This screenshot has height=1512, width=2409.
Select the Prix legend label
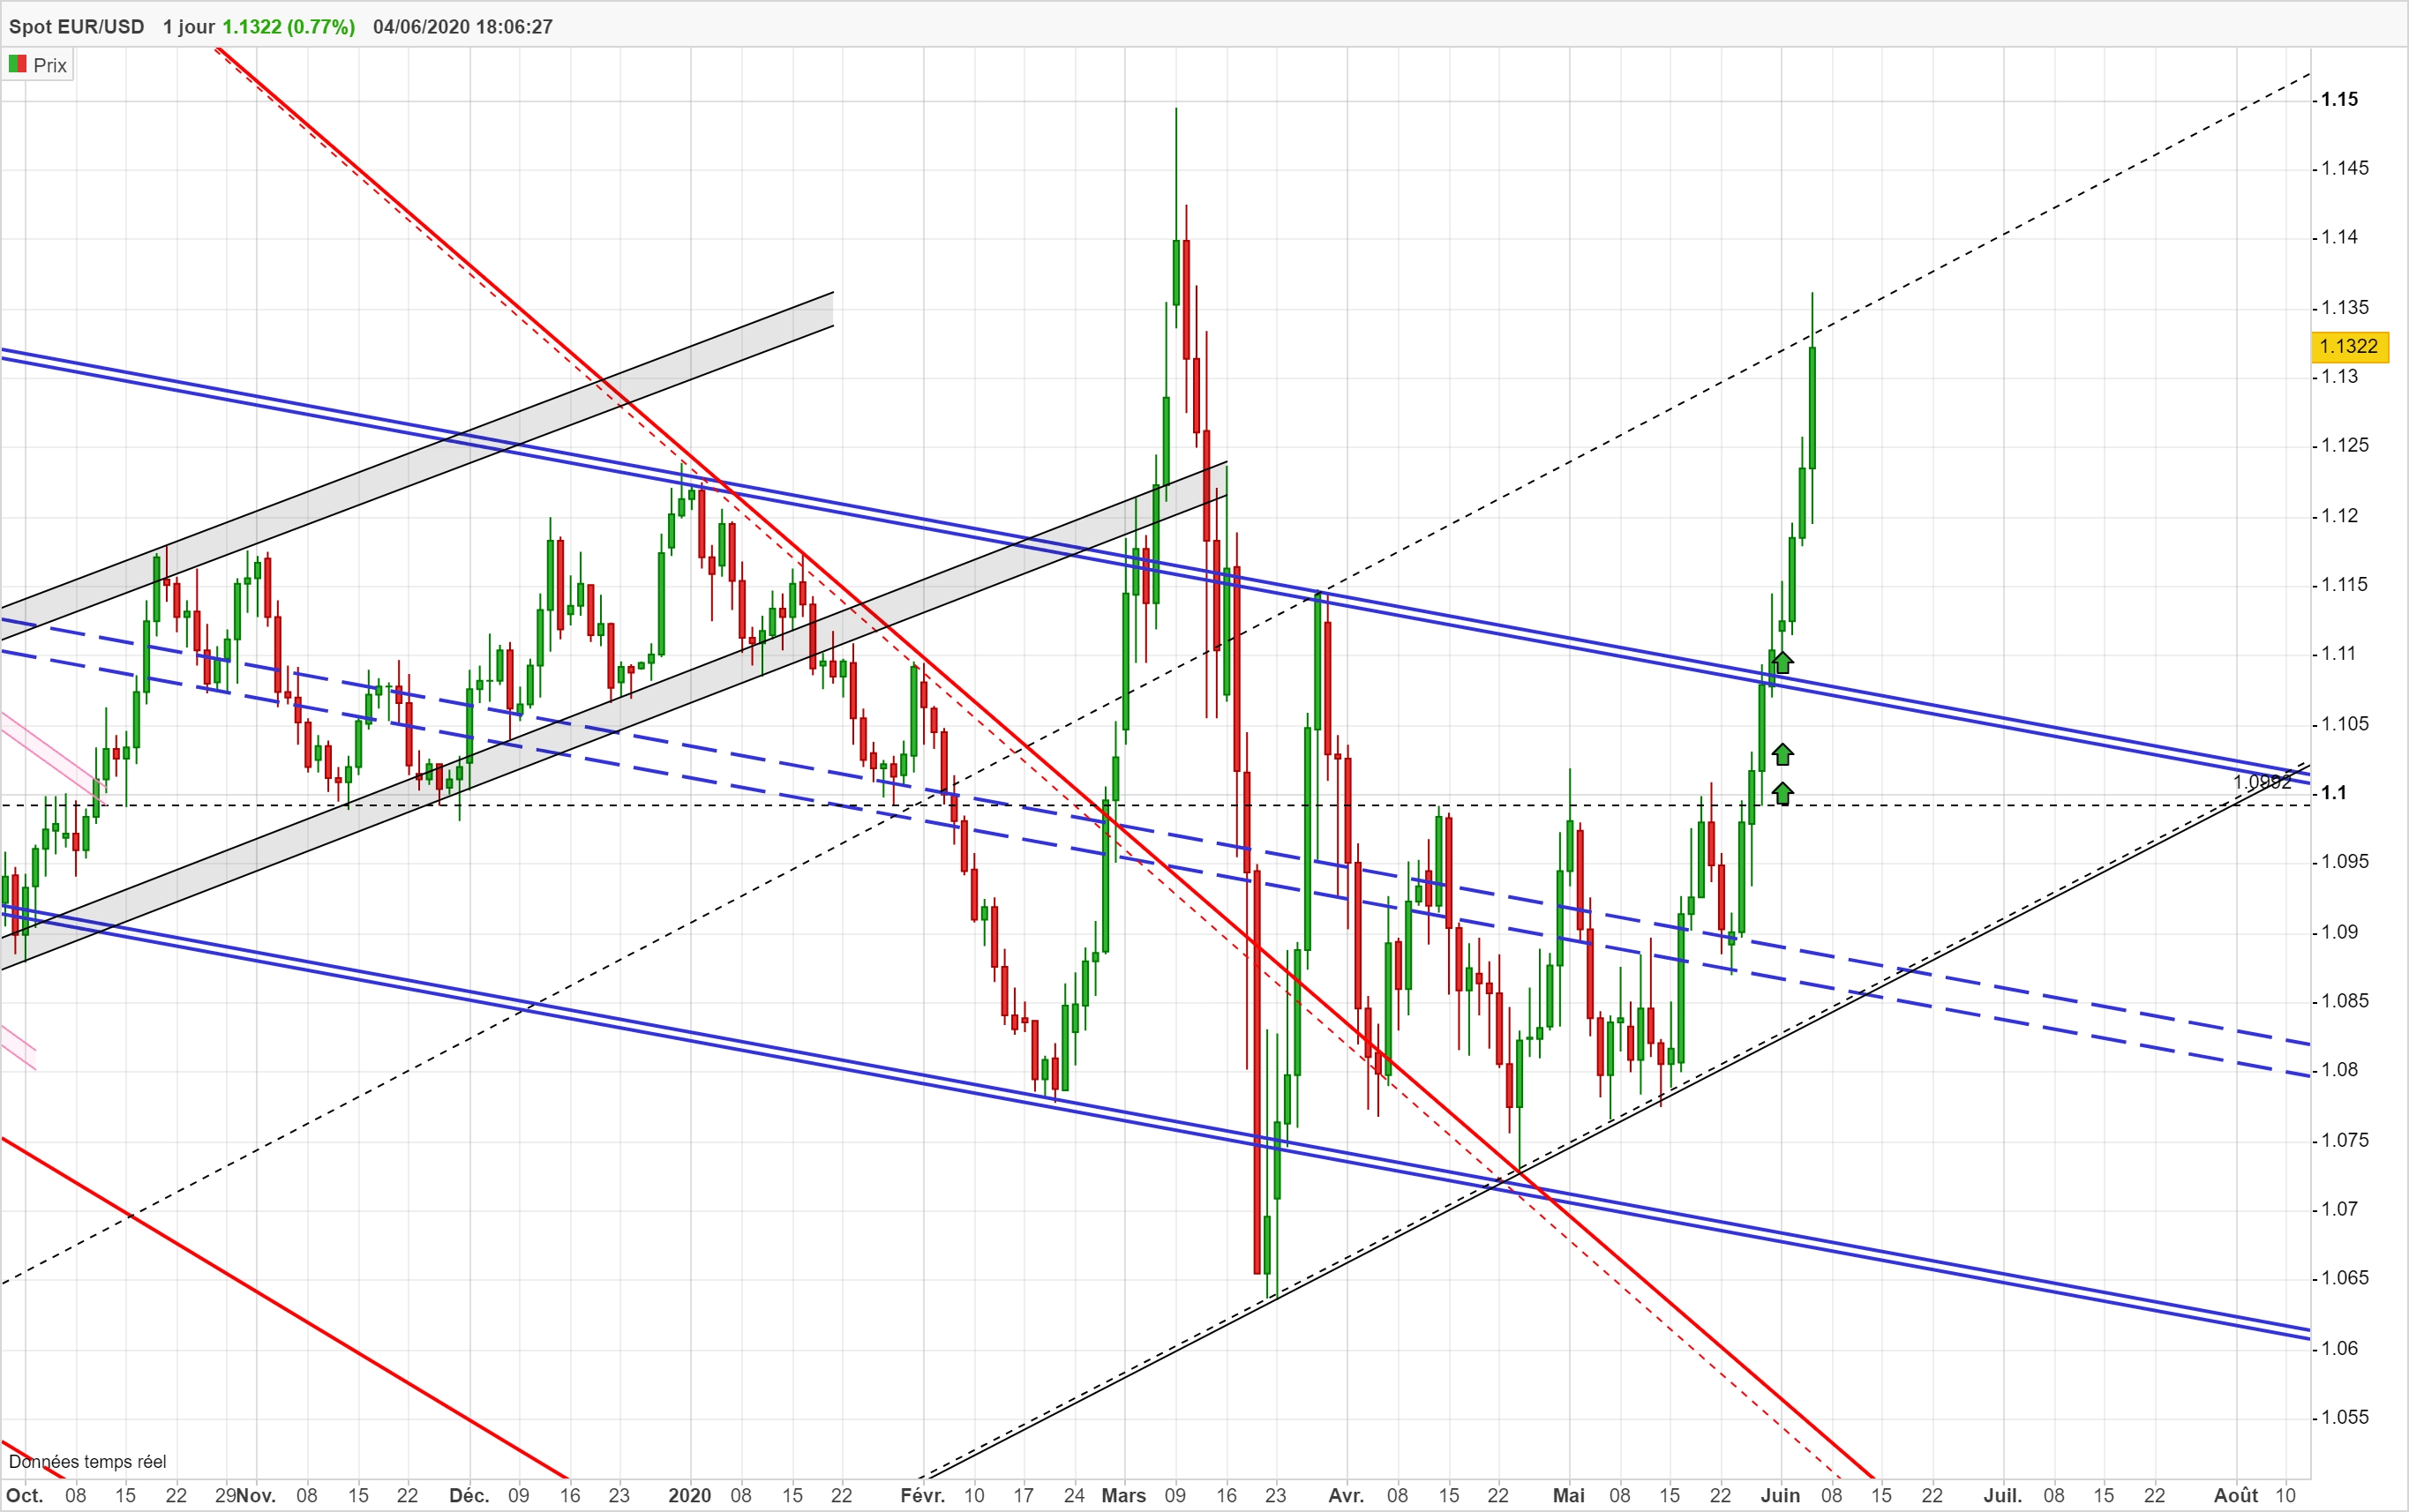point(50,65)
